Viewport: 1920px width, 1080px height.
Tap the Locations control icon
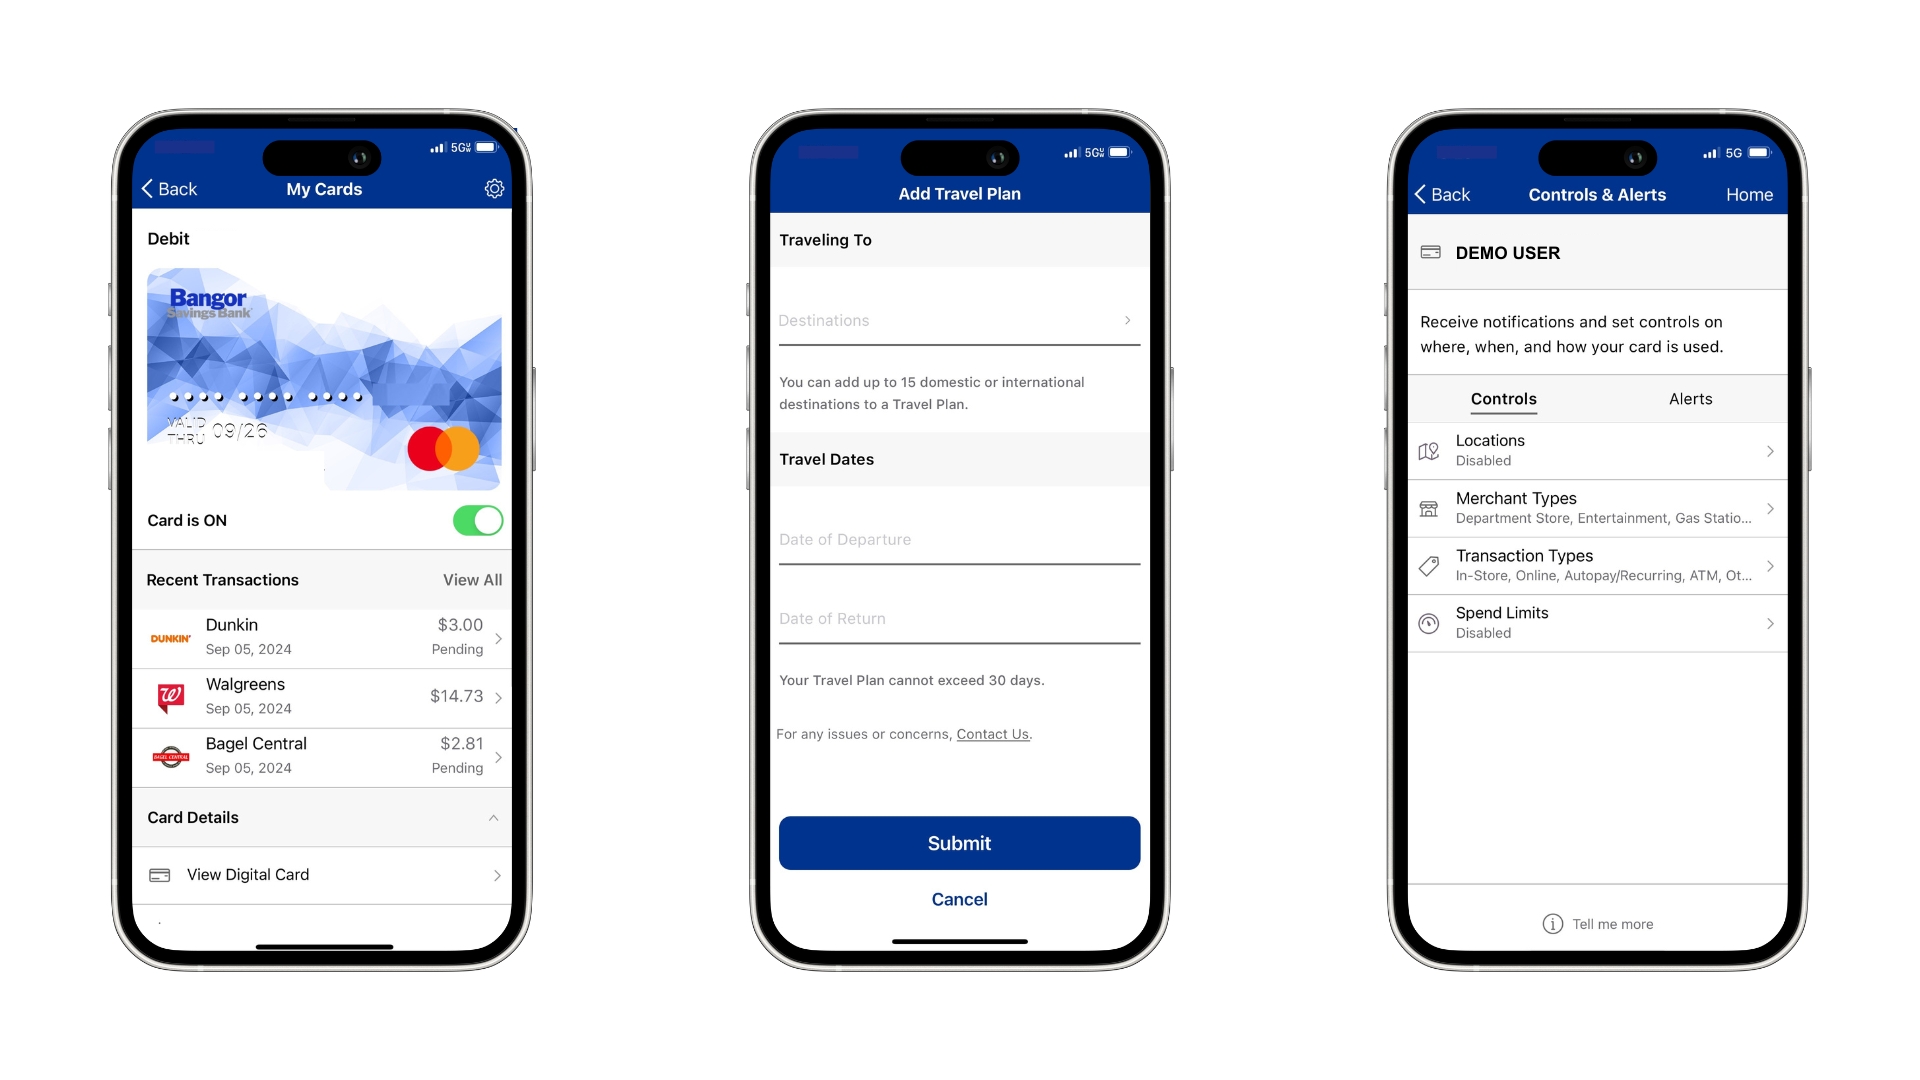click(1431, 450)
